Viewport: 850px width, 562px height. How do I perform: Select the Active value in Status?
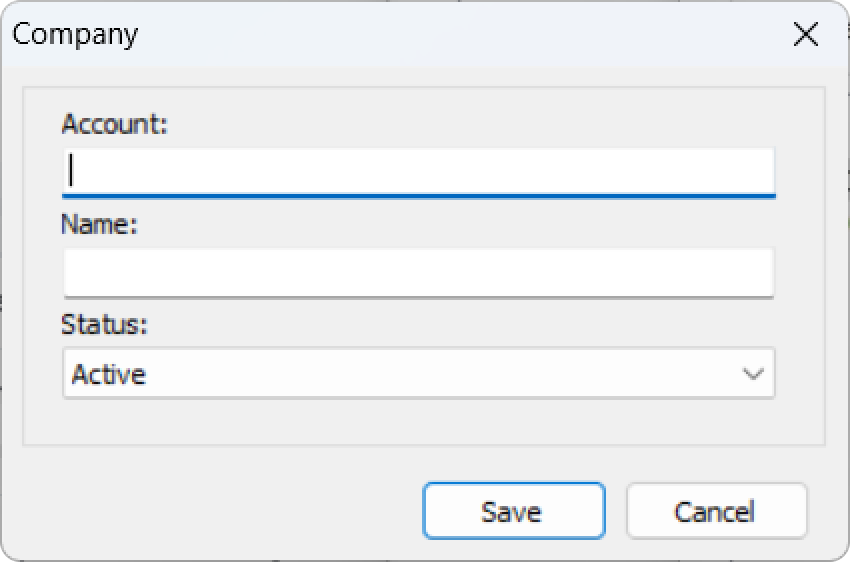pos(109,374)
